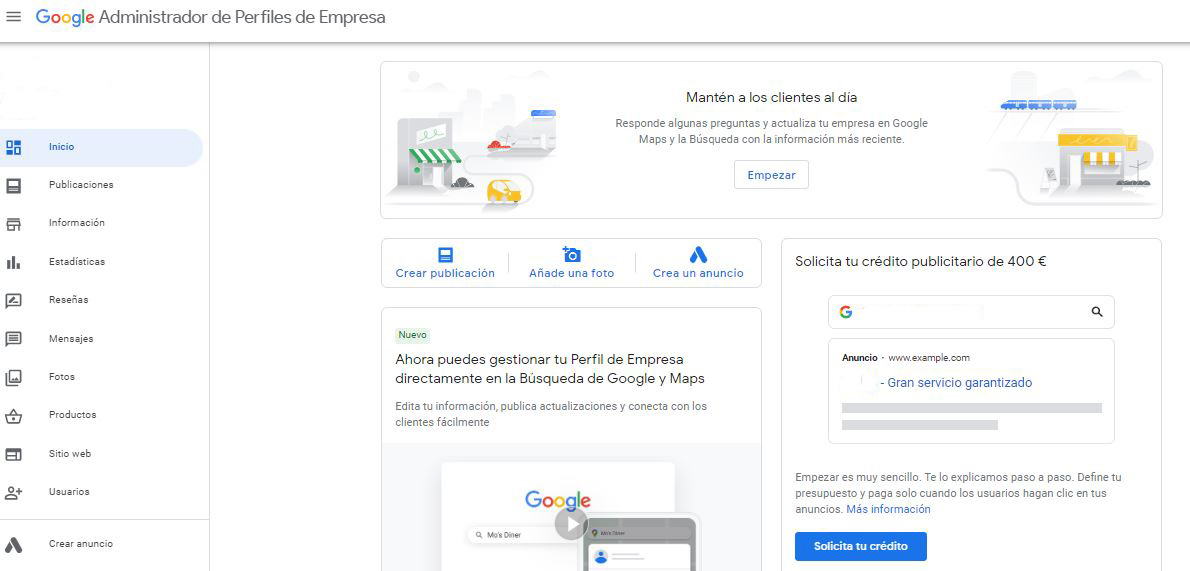Click the Mensajes chat icon

pyautogui.click(x=14, y=339)
